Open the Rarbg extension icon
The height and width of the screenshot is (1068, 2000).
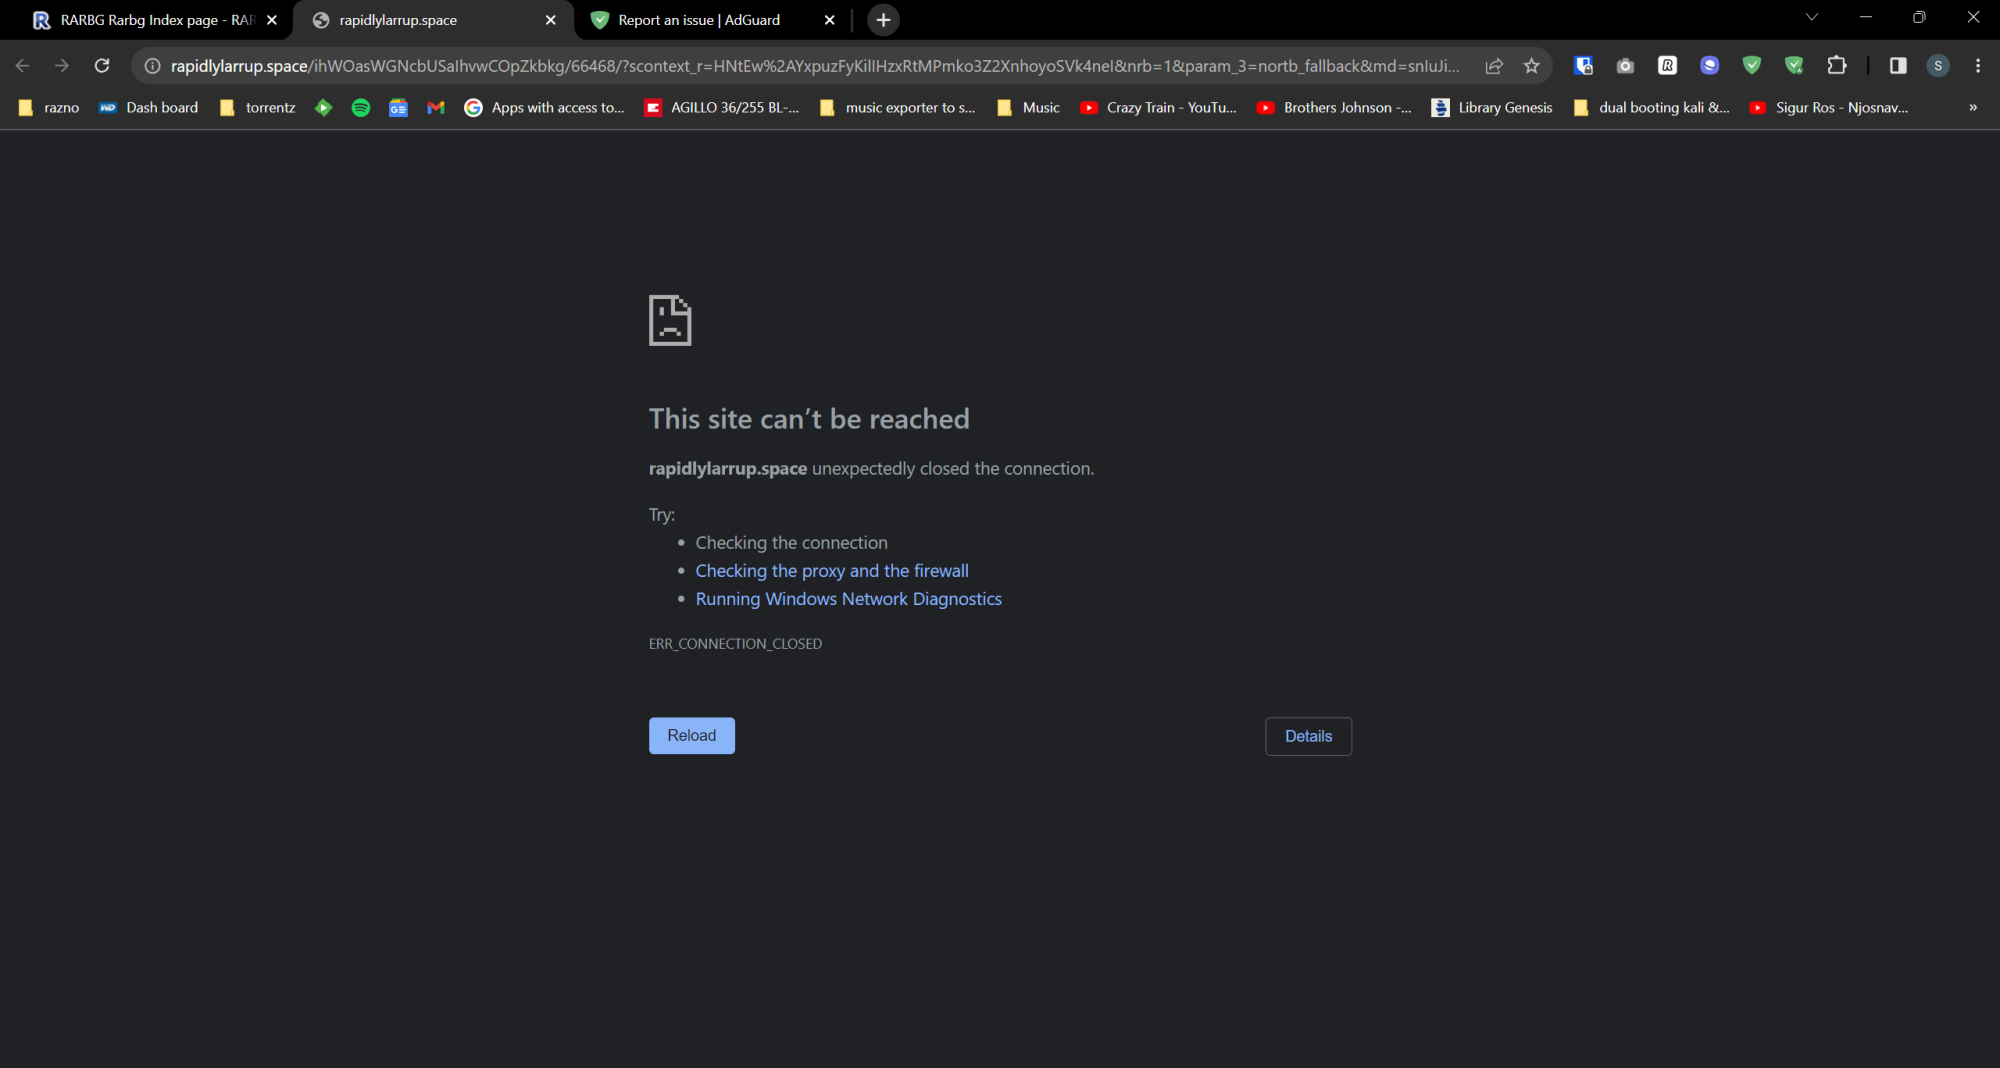[1667, 65]
